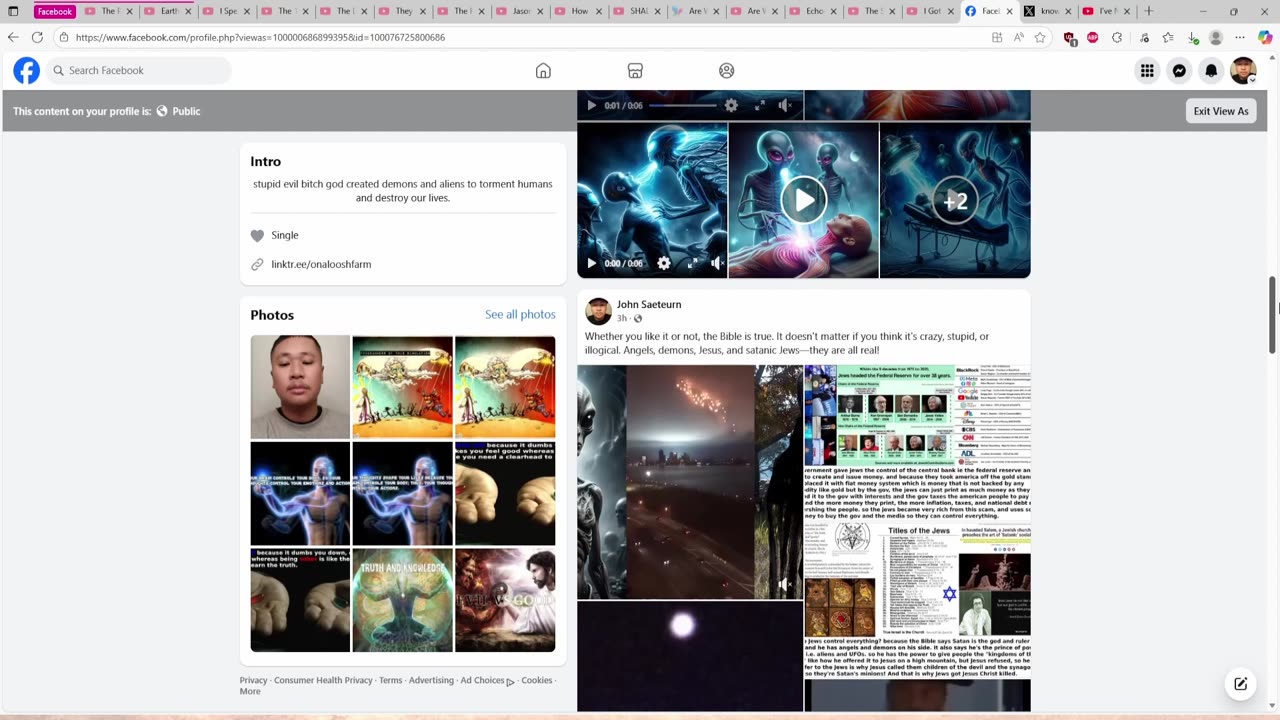Screen dimensions: 1280x720
Task: Play the 0:00 / 0:06 alien video
Action: pos(591,263)
